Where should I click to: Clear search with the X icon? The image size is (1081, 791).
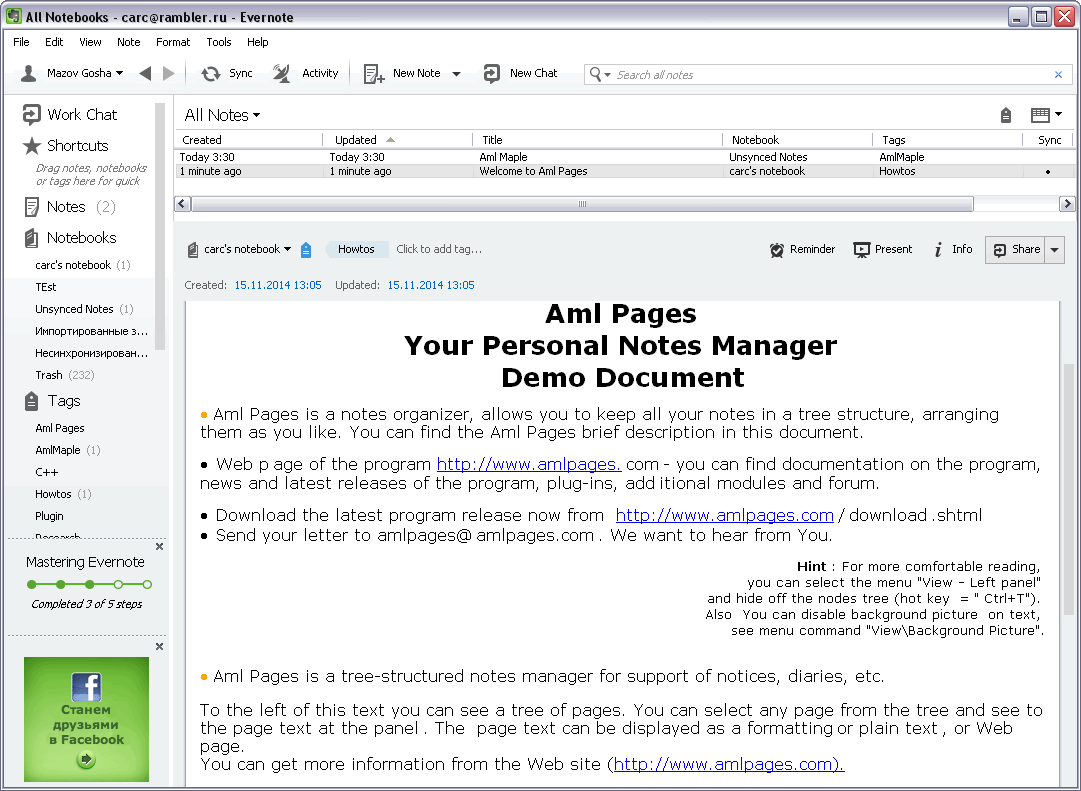coord(1058,74)
